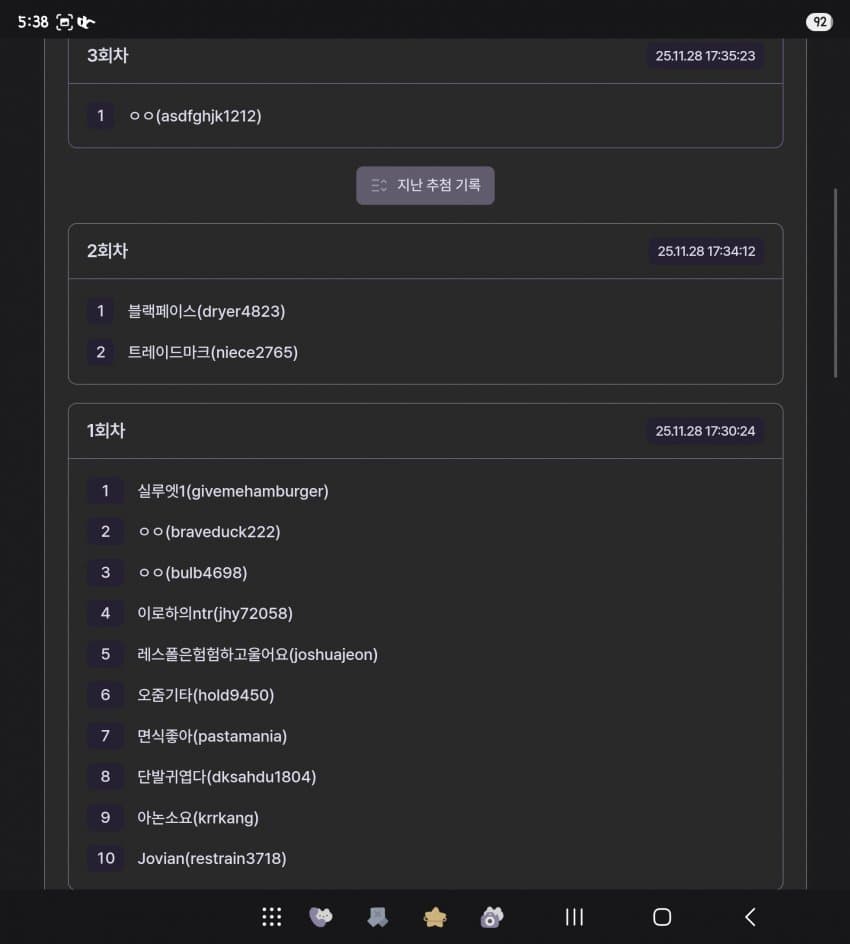Tap the recent apps navigation button
The image size is (850, 944).
click(574, 916)
